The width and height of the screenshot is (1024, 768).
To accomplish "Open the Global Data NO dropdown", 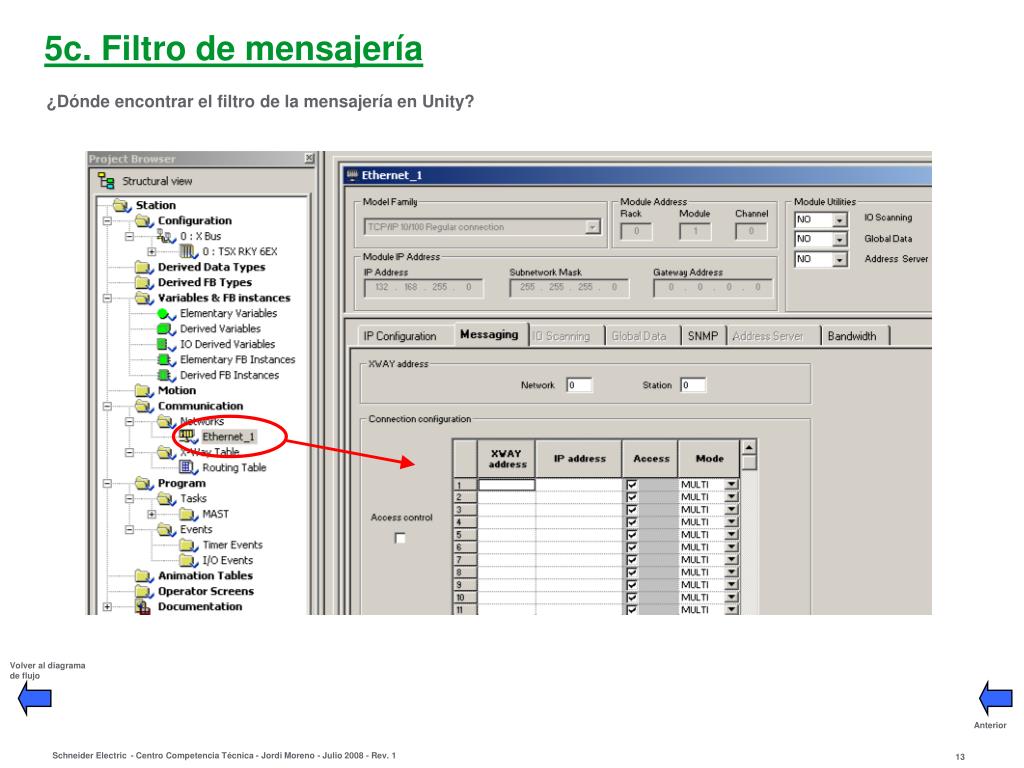I will [840, 240].
